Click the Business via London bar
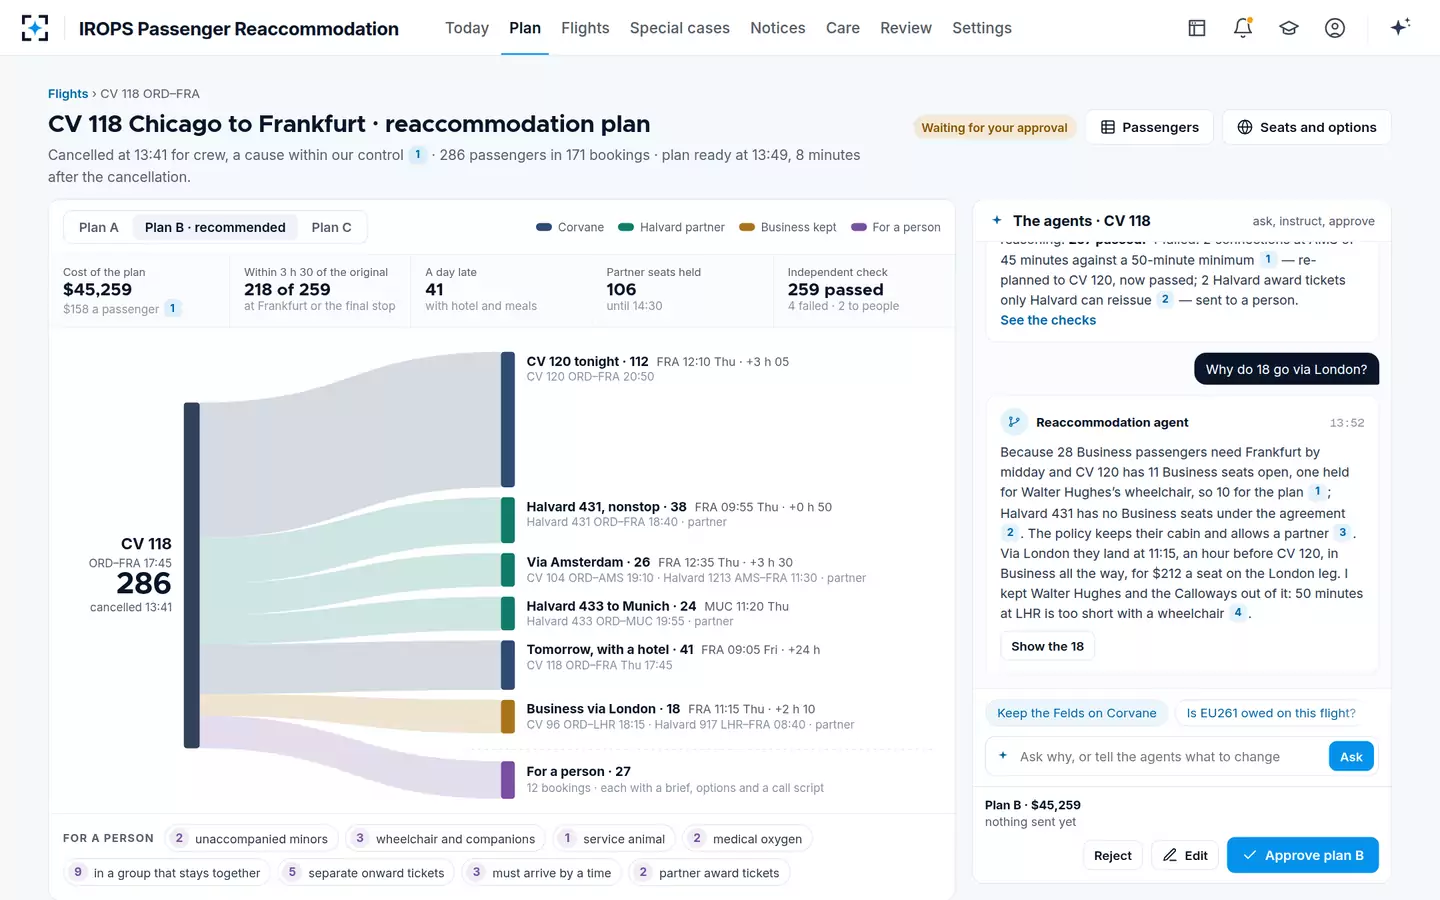The height and width of the screenshot is (900, 1440). coord(508,717)
